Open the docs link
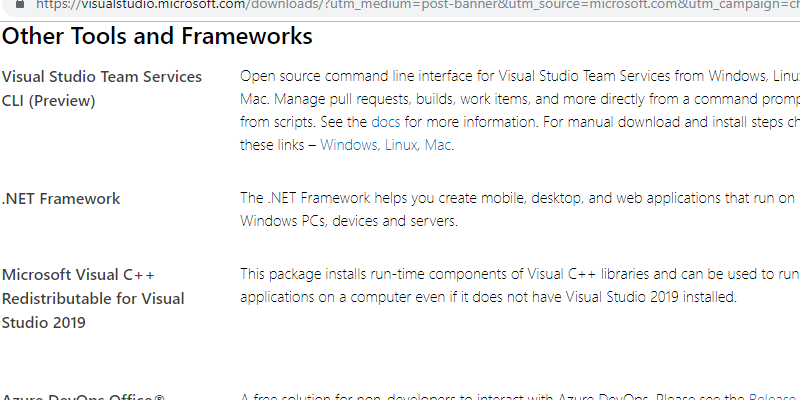The width and height of the screenshot is (800, 400). [384, 122]
